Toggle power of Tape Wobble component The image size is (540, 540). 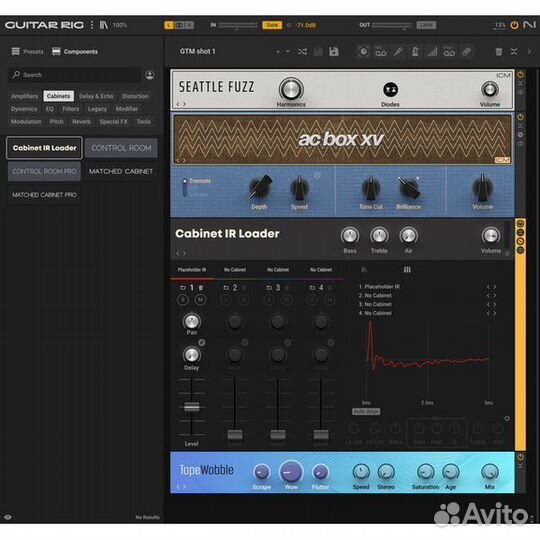click(x=520, y=457)
